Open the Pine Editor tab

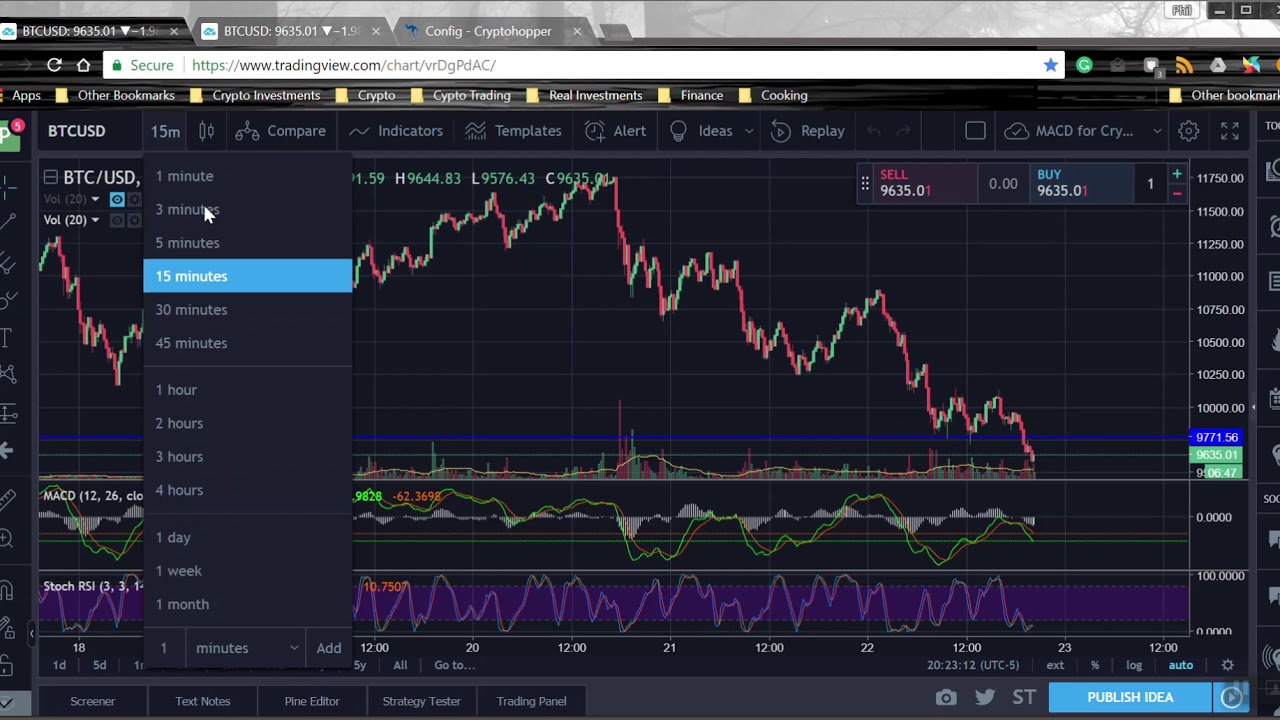[x=312, y=701]
